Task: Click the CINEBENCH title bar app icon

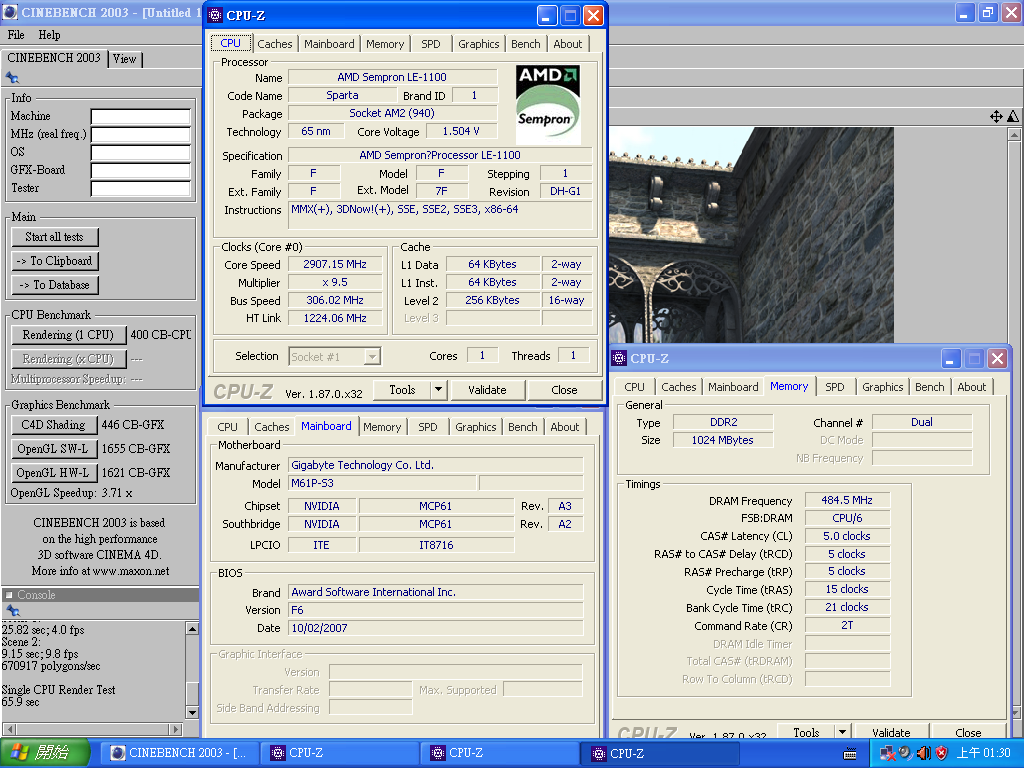Action: point(9,12)
